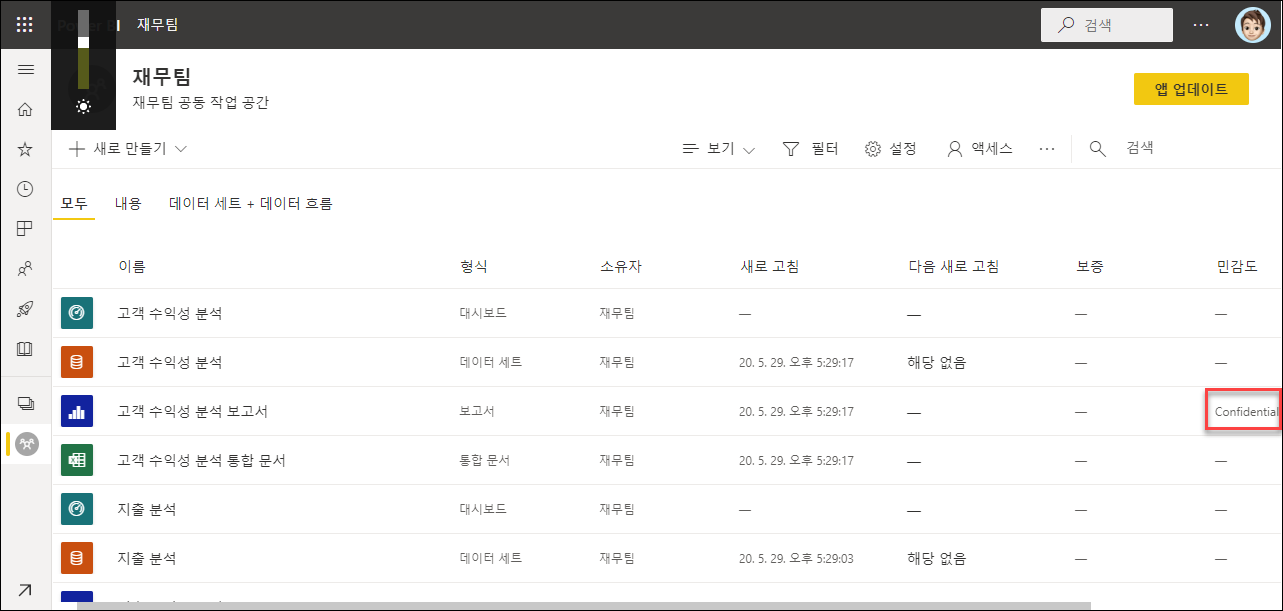The height and width of the screenshot is (611, 1283).
Task: Click dataset icon for 지출 분석
Action: point(77,558)
